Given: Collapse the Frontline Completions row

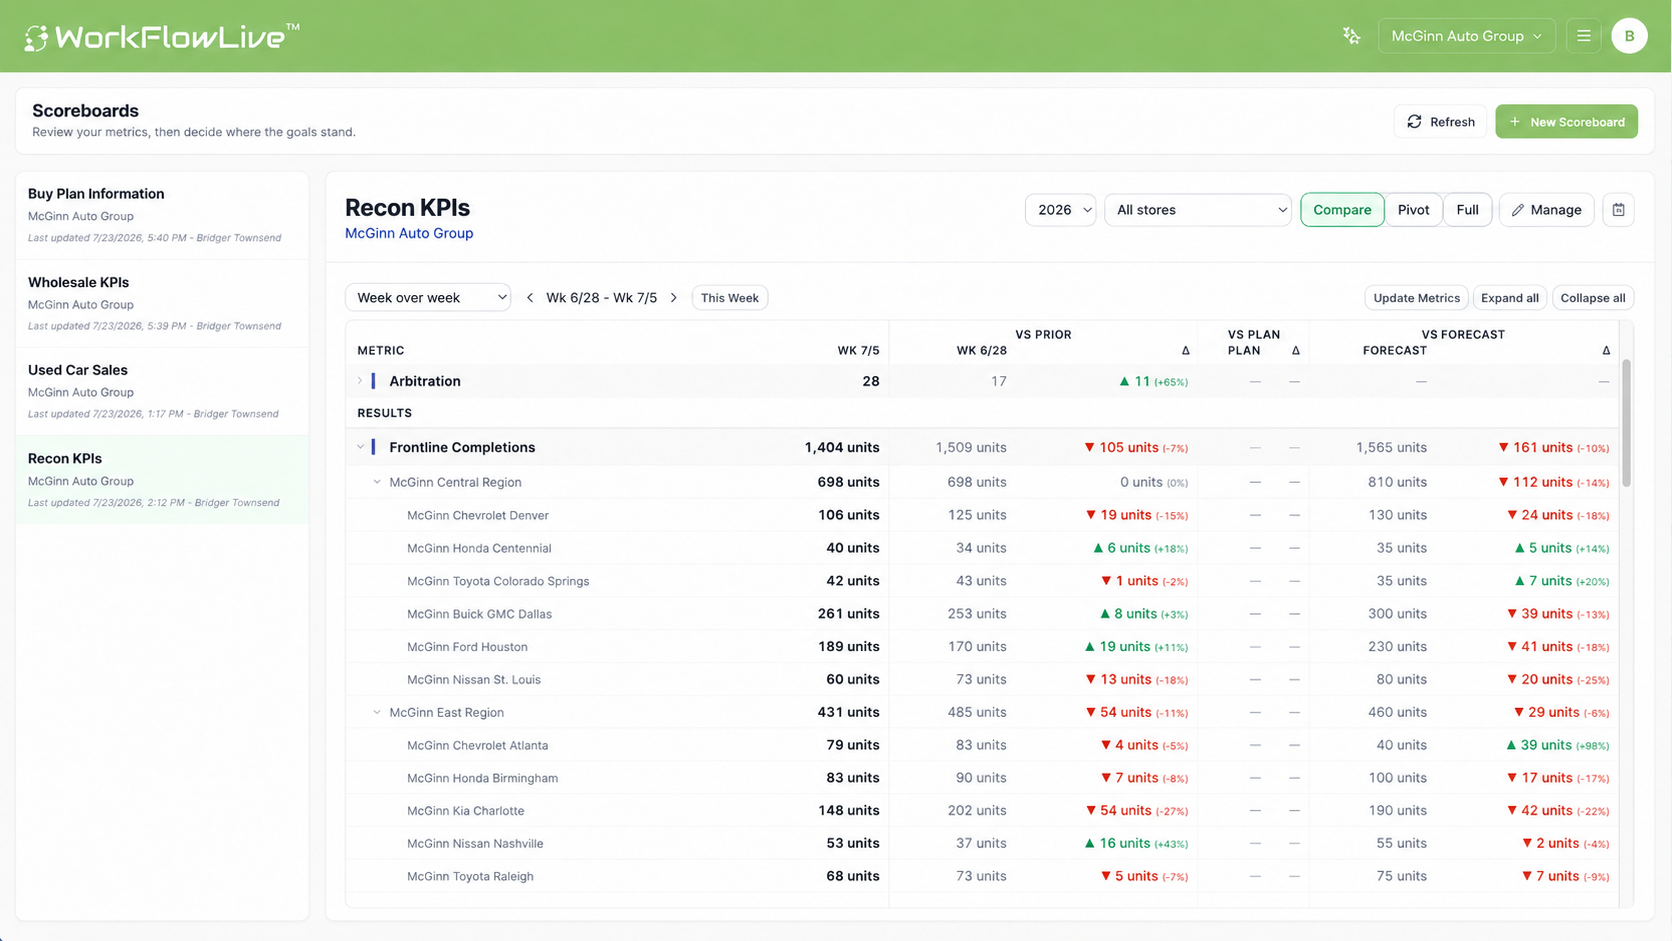Looking at the screenshot, I should (x=360, y=447).
